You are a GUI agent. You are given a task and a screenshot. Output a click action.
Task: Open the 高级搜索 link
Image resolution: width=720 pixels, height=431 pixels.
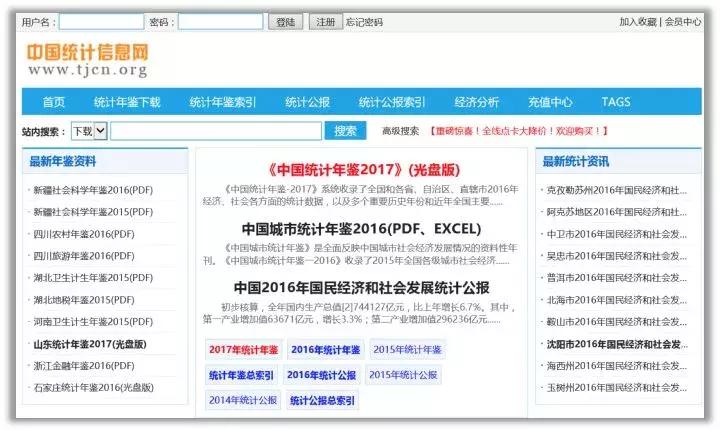tap(400, 131)
